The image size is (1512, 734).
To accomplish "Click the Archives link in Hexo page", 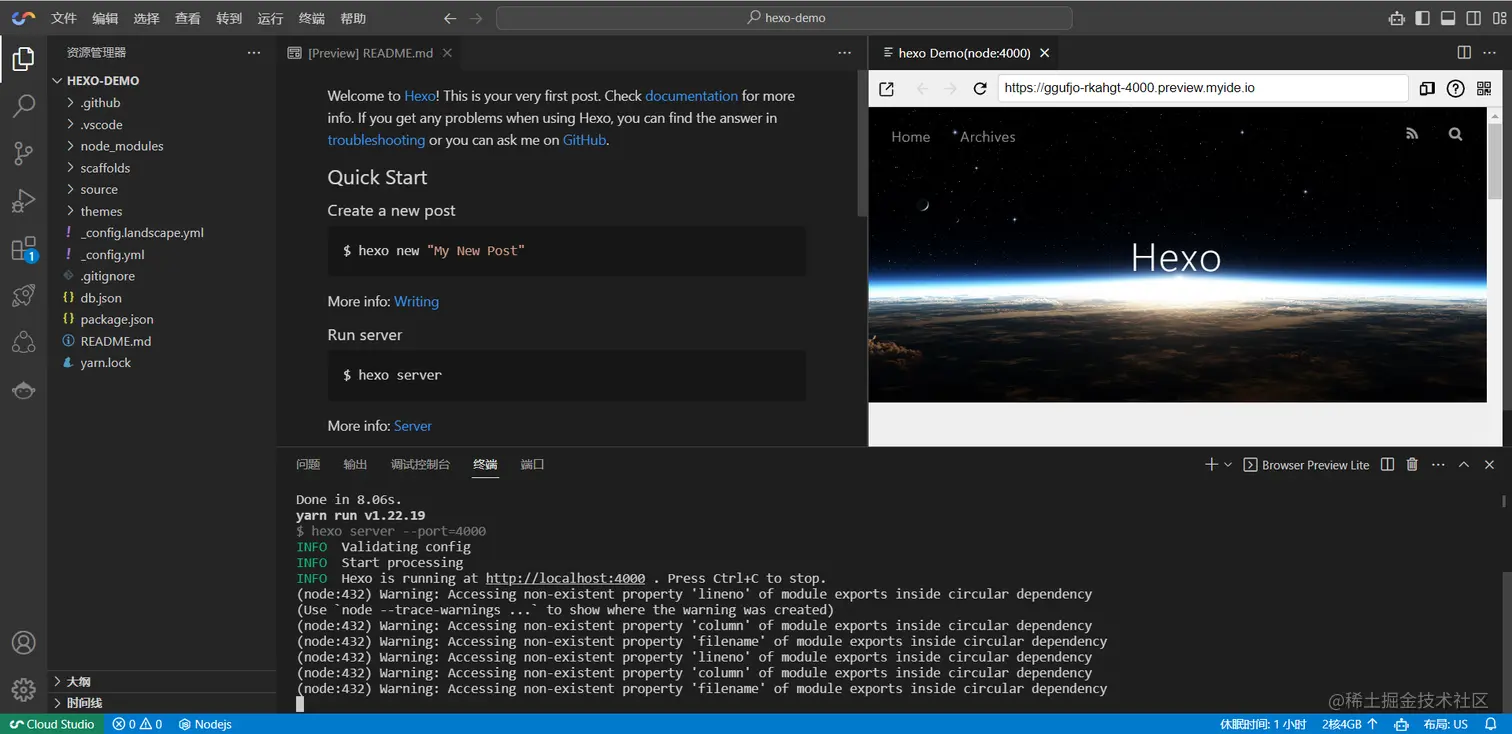I will [x=987, y=137].
